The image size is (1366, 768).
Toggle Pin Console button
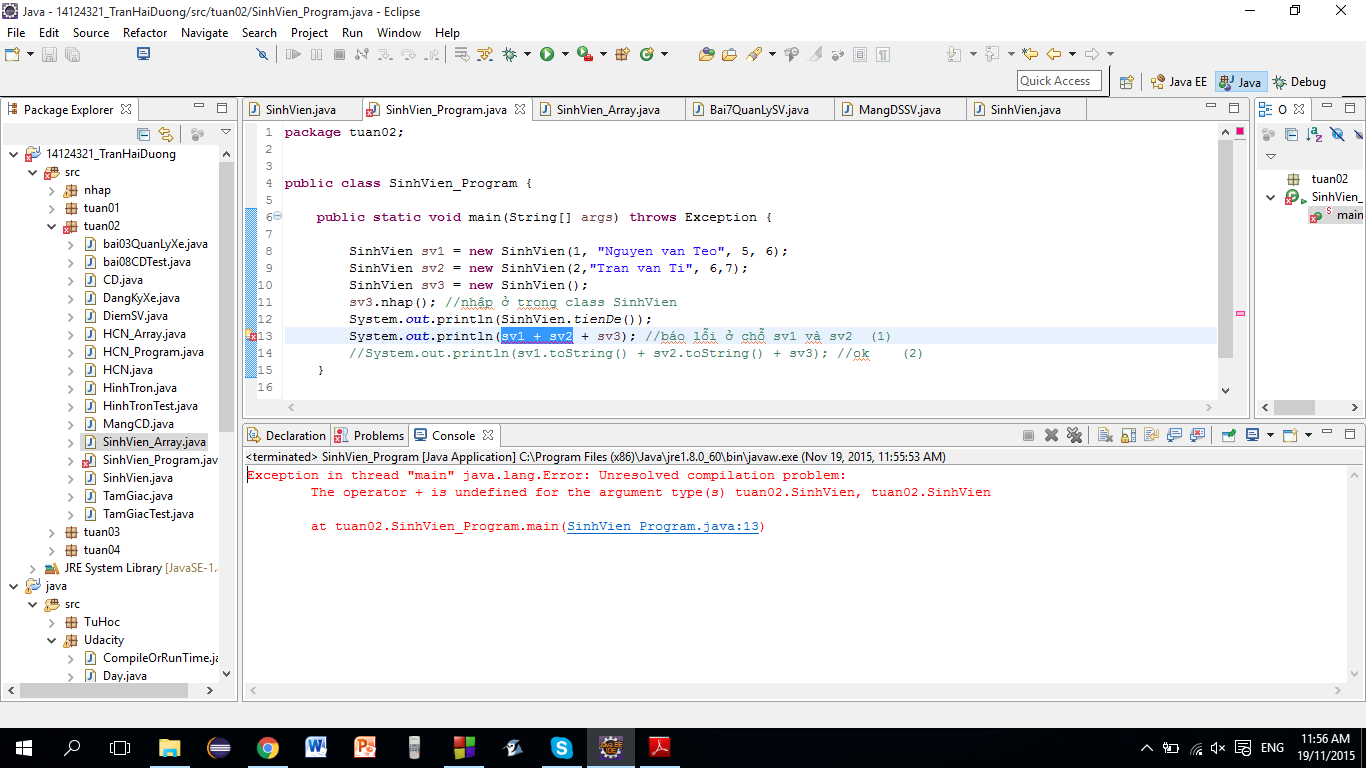(x=1227, y=435)
